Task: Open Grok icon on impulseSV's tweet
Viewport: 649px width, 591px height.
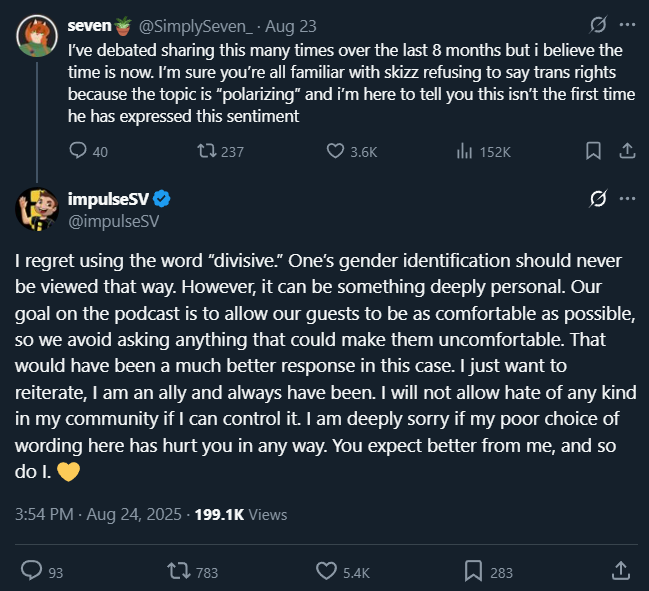Action: click(x=598, y=199)
